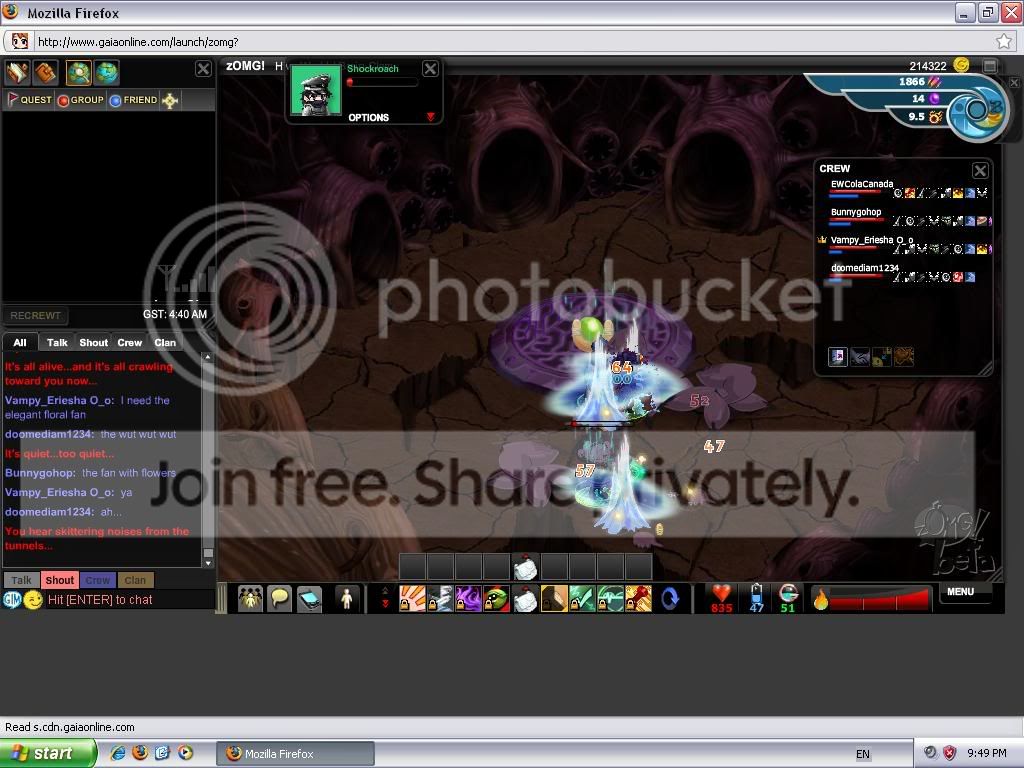Select crew member EWColaCanada
Image resolution: width=1024 pixels, height=768 pixels.
click(x=861, y=184)
